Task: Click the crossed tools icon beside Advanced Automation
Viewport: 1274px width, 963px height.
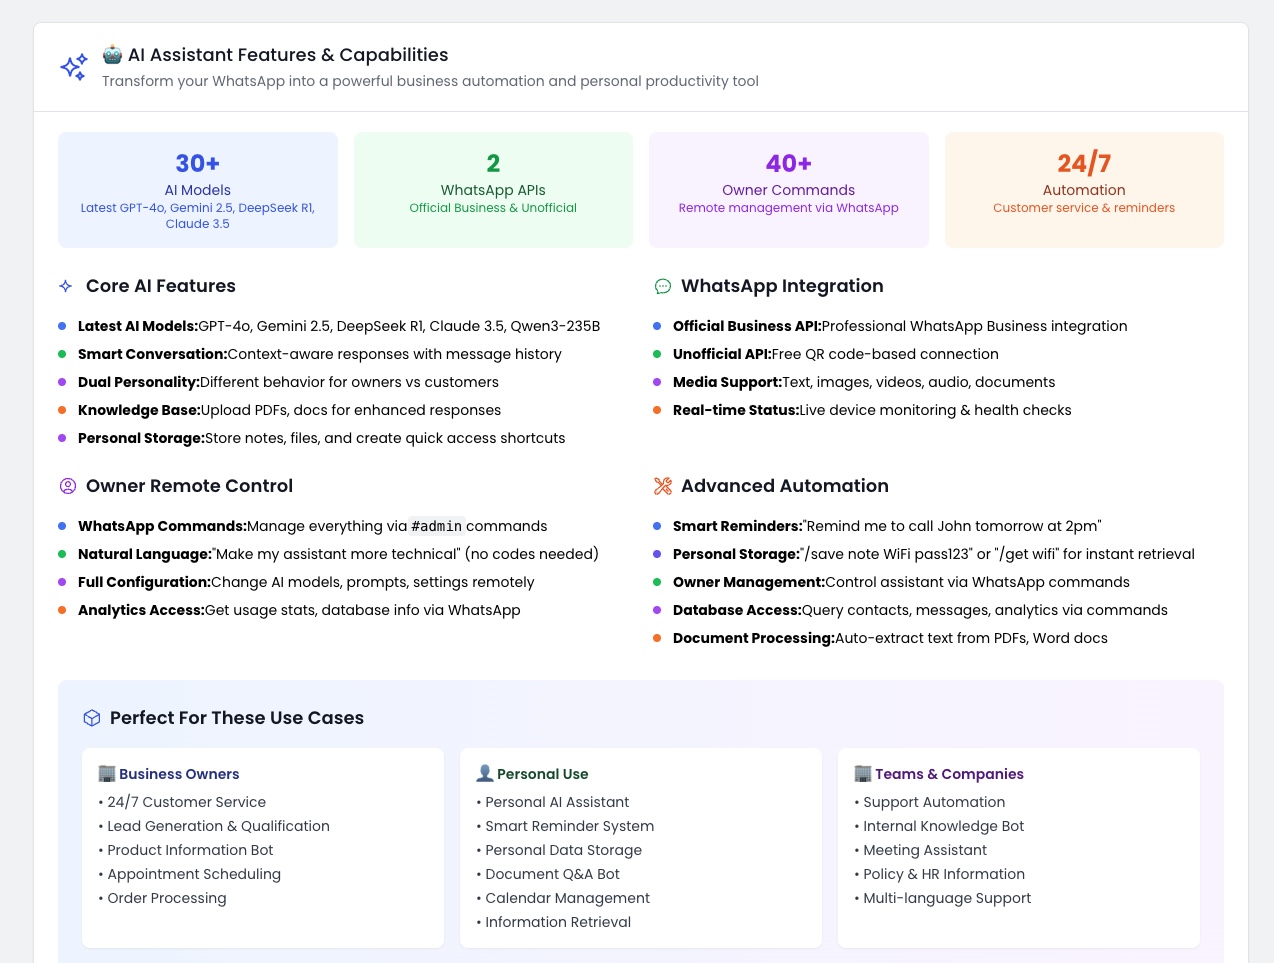Action: click(x=662, y=486)
